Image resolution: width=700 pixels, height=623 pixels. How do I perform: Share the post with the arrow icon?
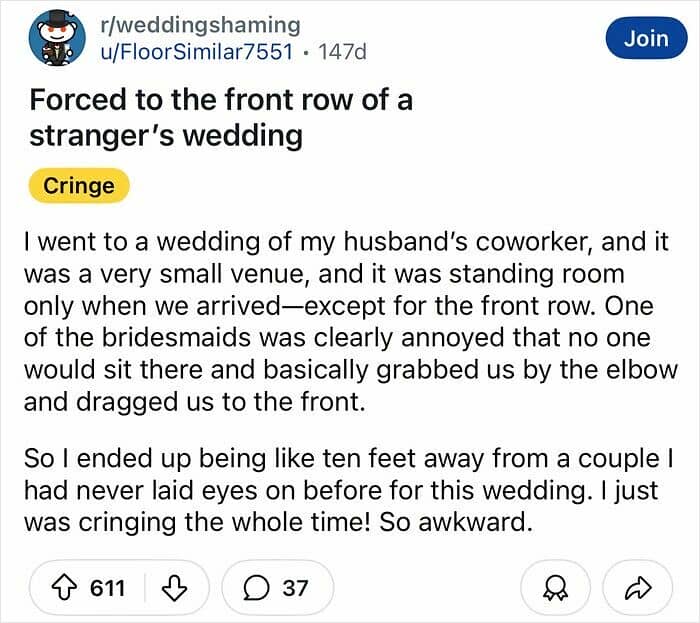pos(638,588)
